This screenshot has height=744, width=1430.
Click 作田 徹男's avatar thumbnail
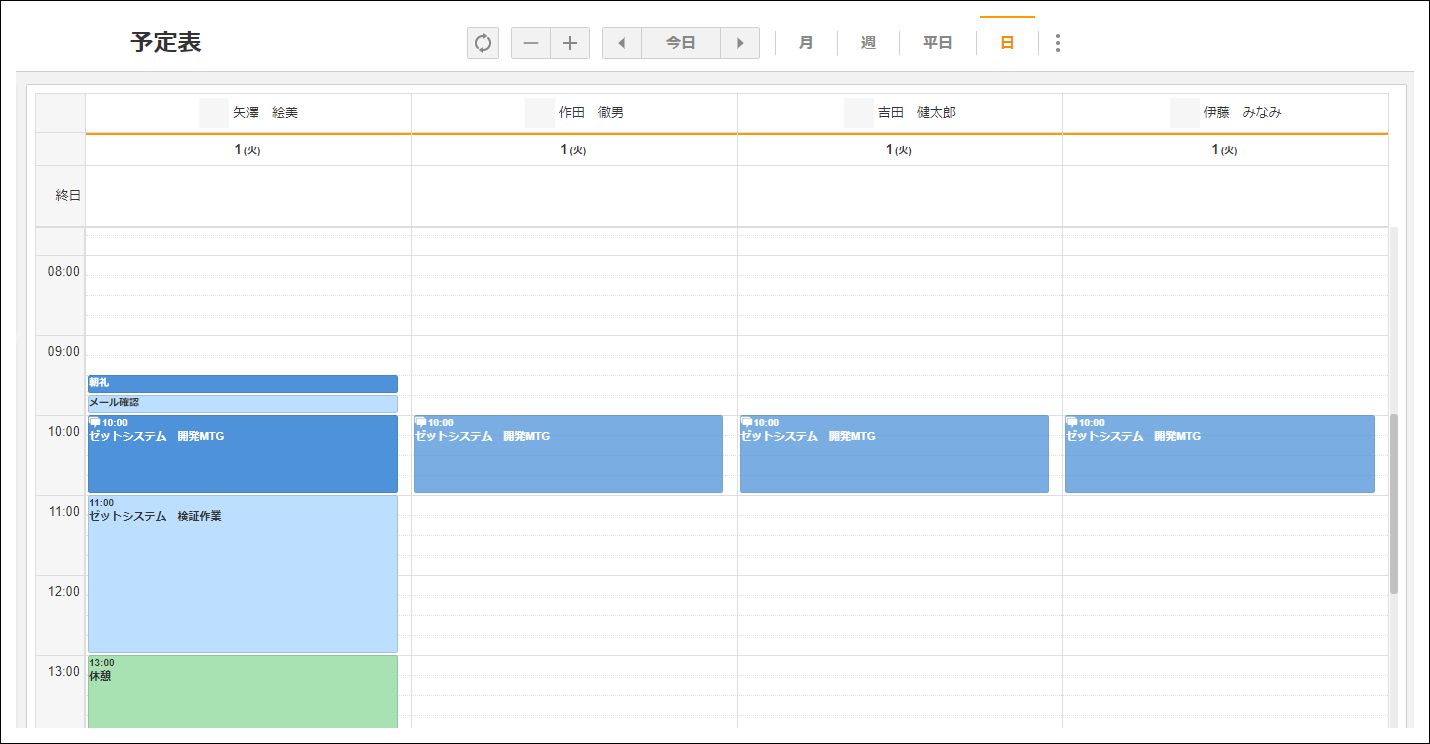(540, 113)
